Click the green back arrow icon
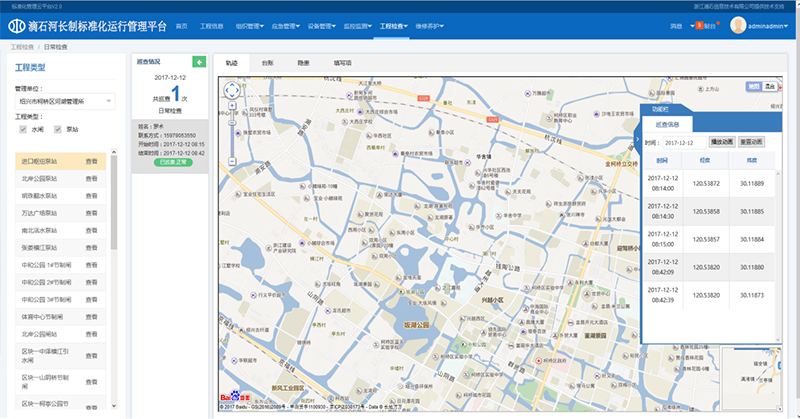This screenshot has height=419, width=800. (199, 62)
